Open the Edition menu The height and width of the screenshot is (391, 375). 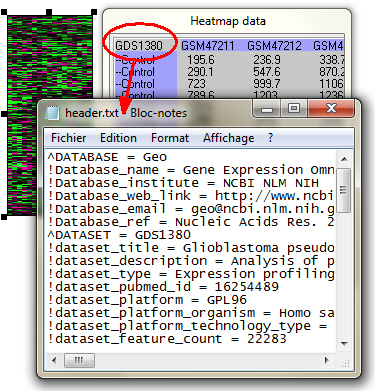click(118, 138)
